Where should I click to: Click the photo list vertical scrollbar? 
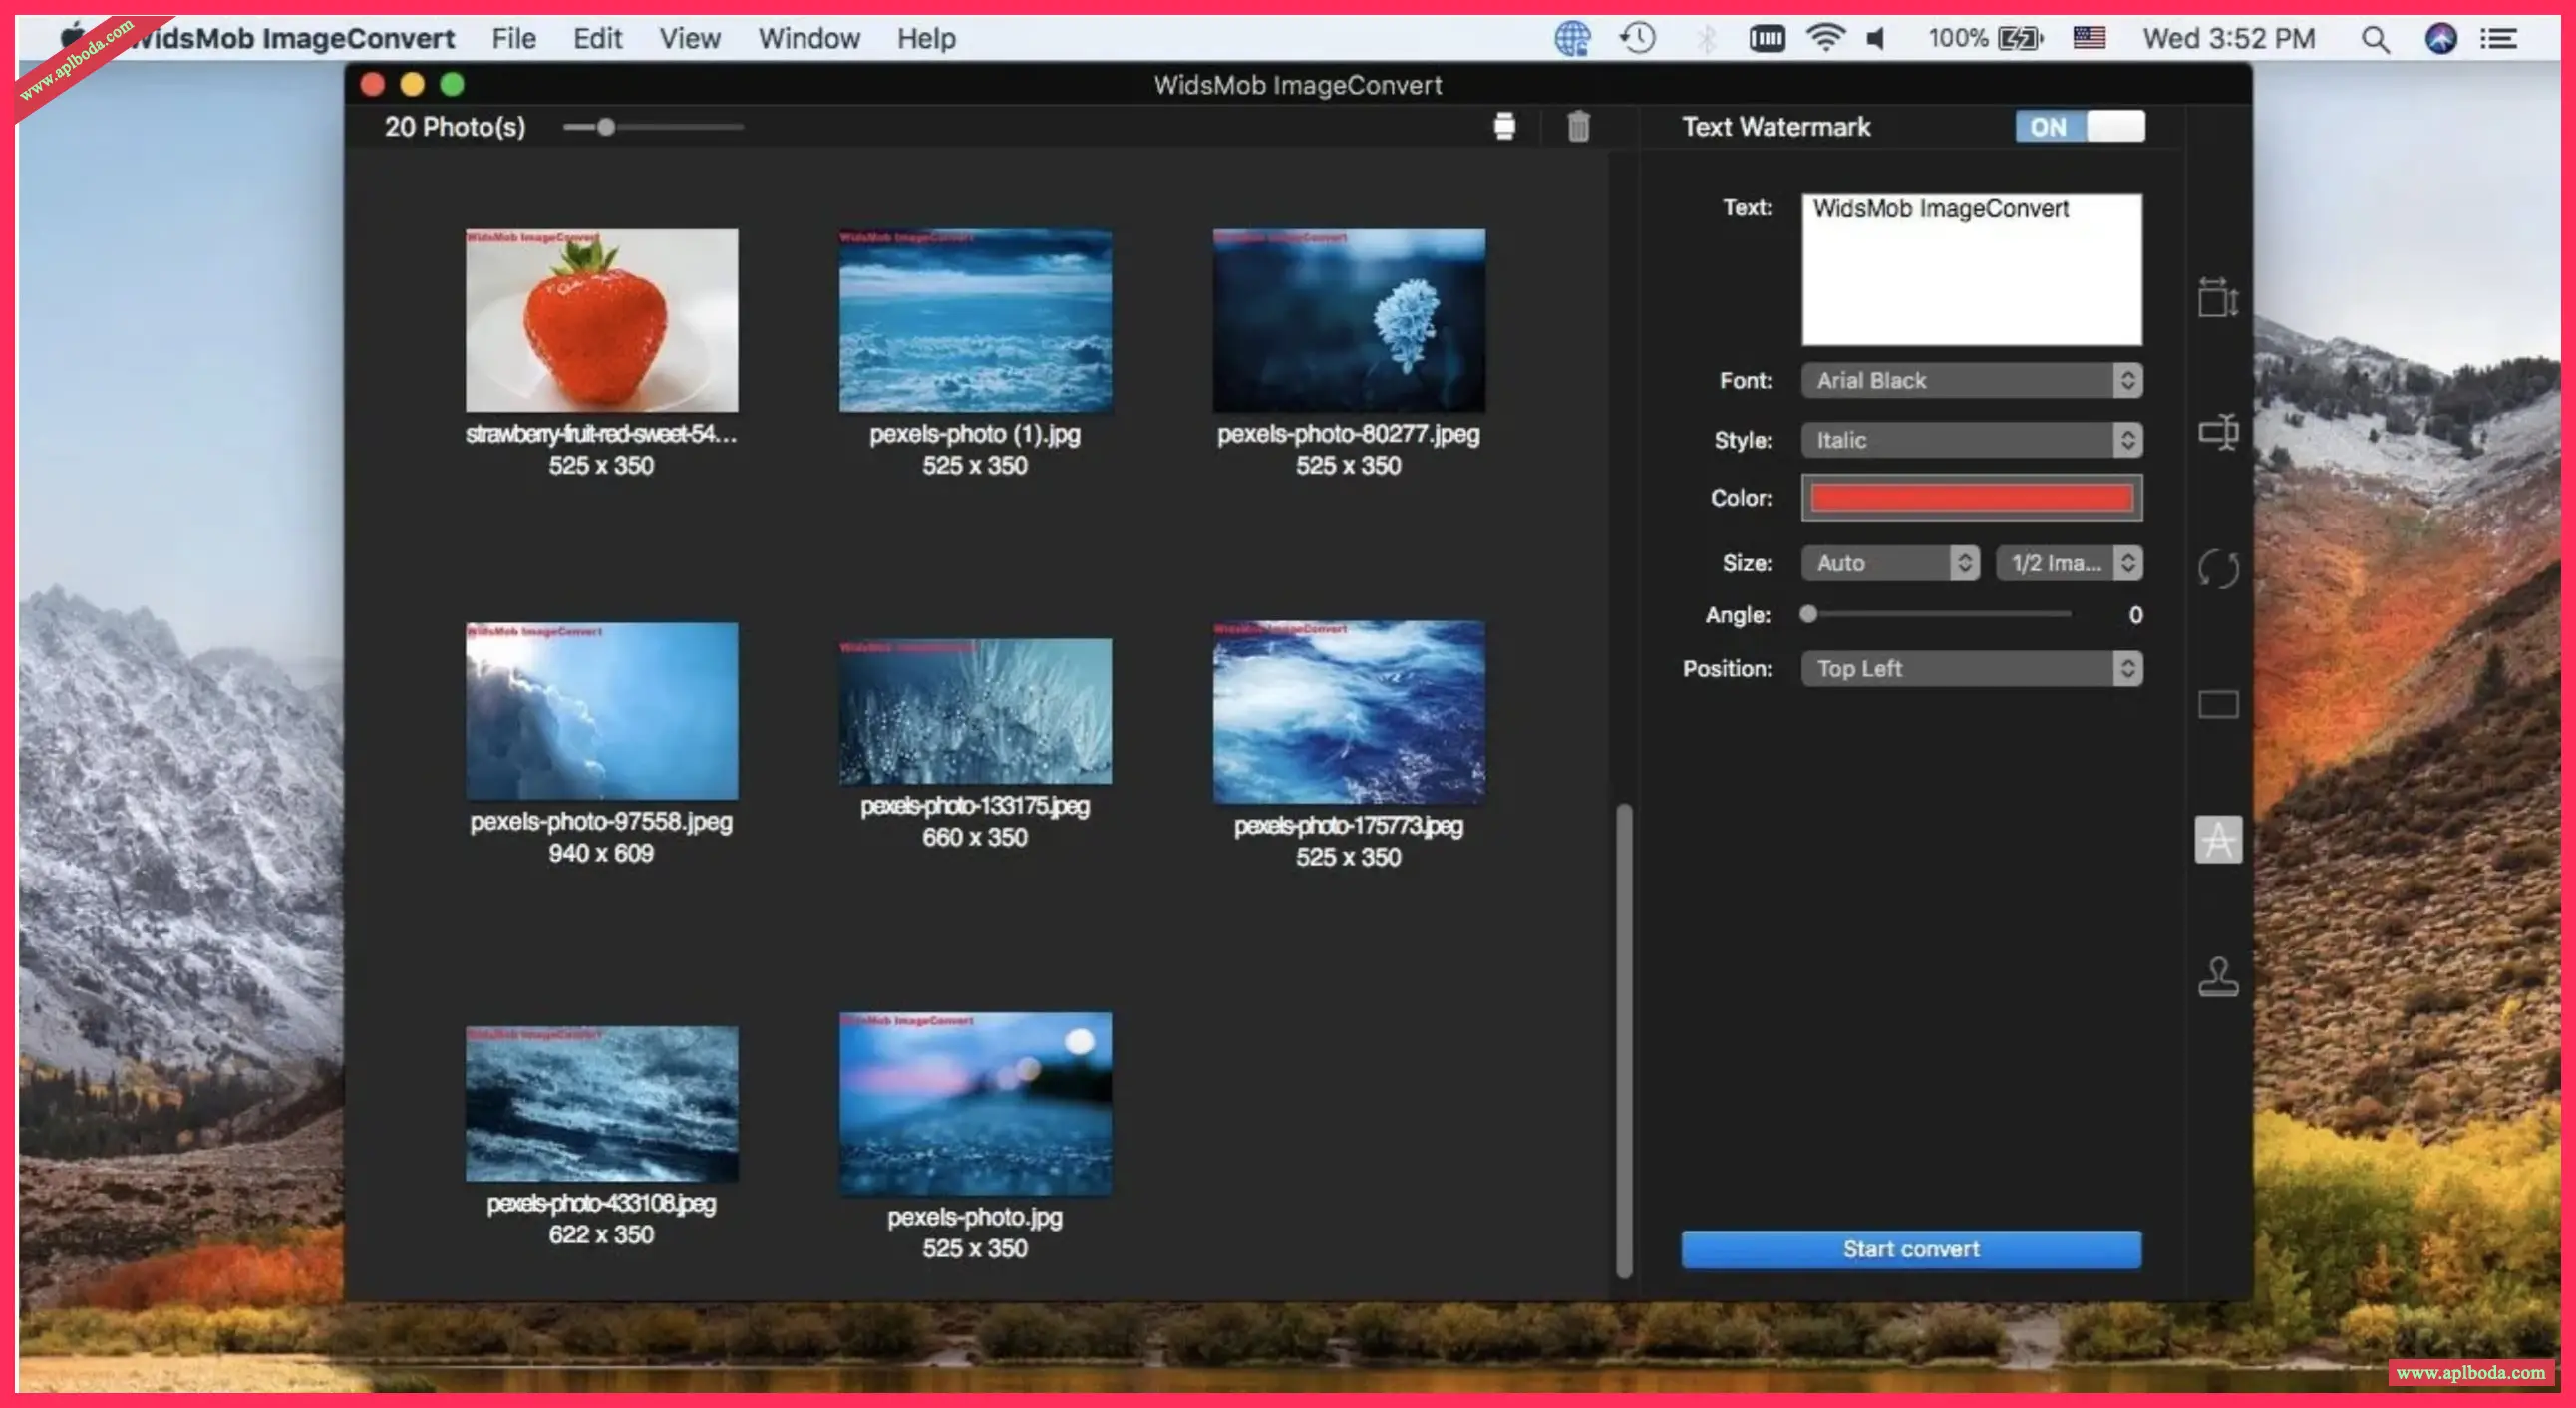coord(1624,1041)
